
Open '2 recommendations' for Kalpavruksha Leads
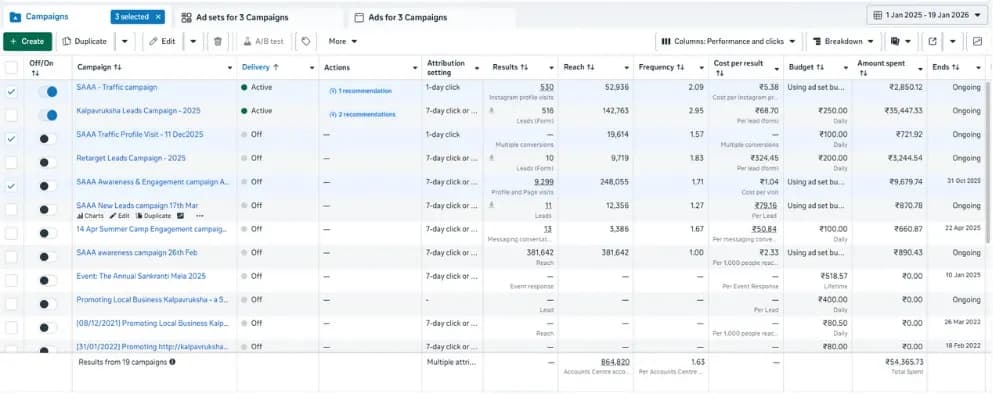[x=362, y=115]
